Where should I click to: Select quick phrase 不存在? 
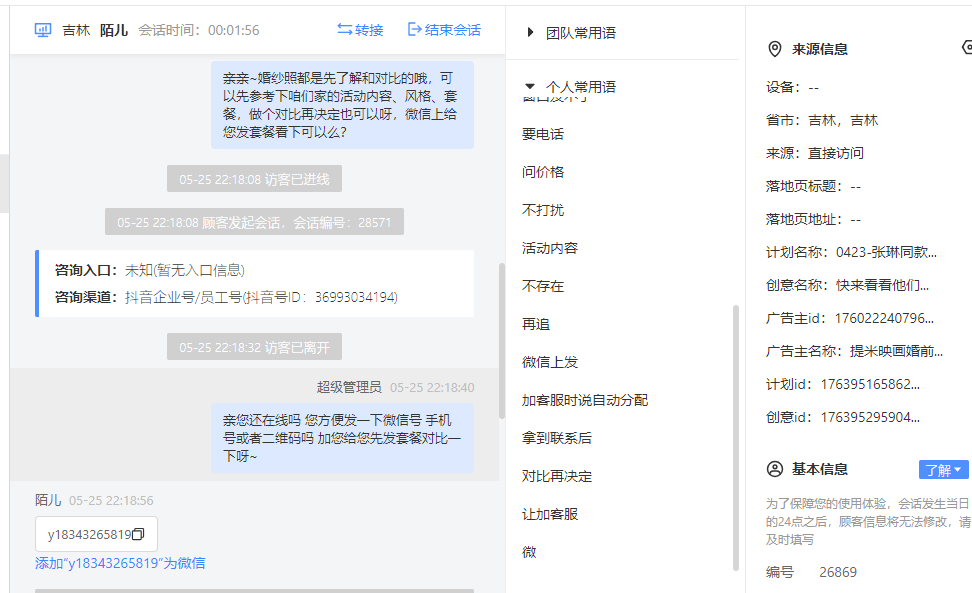click(x=543, y=286)
